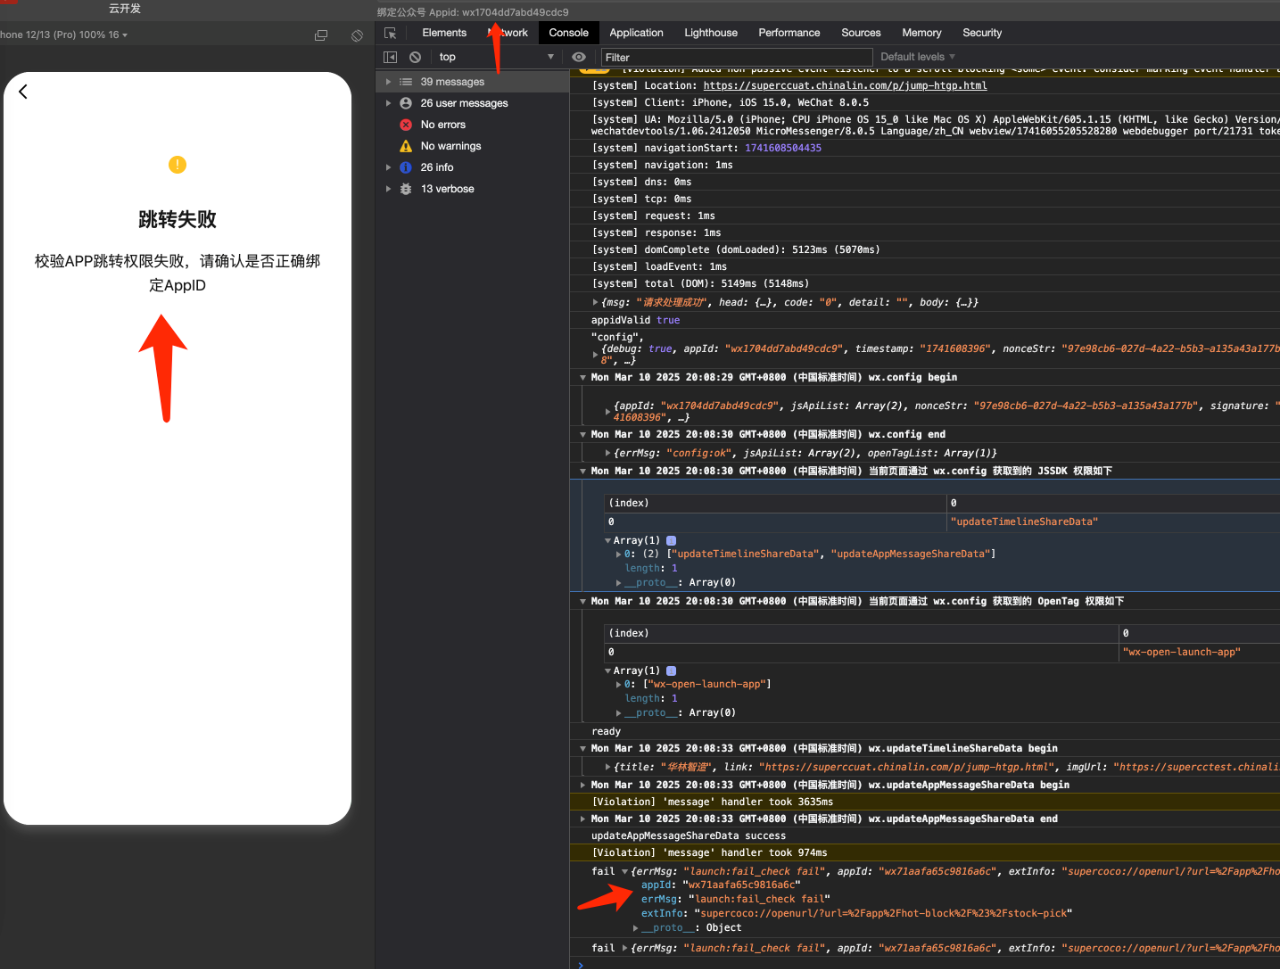Viewport: 1280px width, 969px height.
Task: Click the navigationStart value 1741608504435
Action: pos(783,148)
